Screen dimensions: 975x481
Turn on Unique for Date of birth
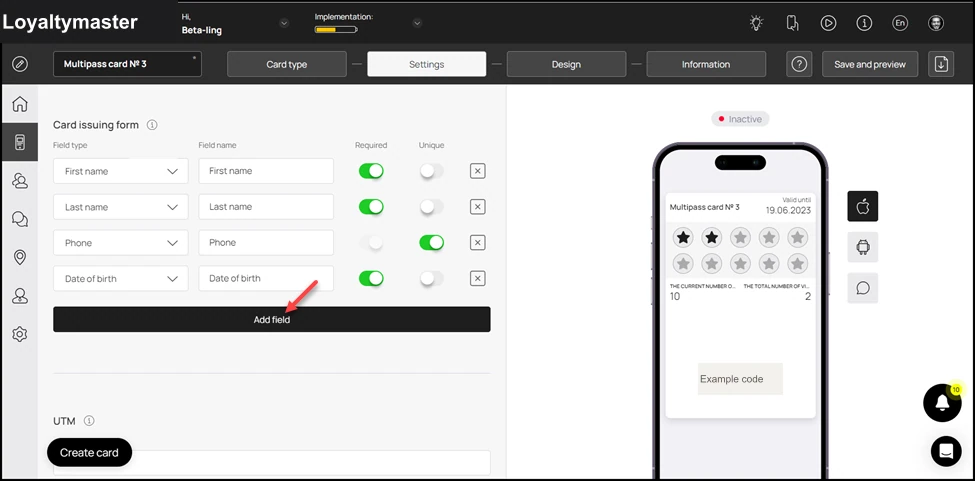pyautogui.click(x=432, y=278)
